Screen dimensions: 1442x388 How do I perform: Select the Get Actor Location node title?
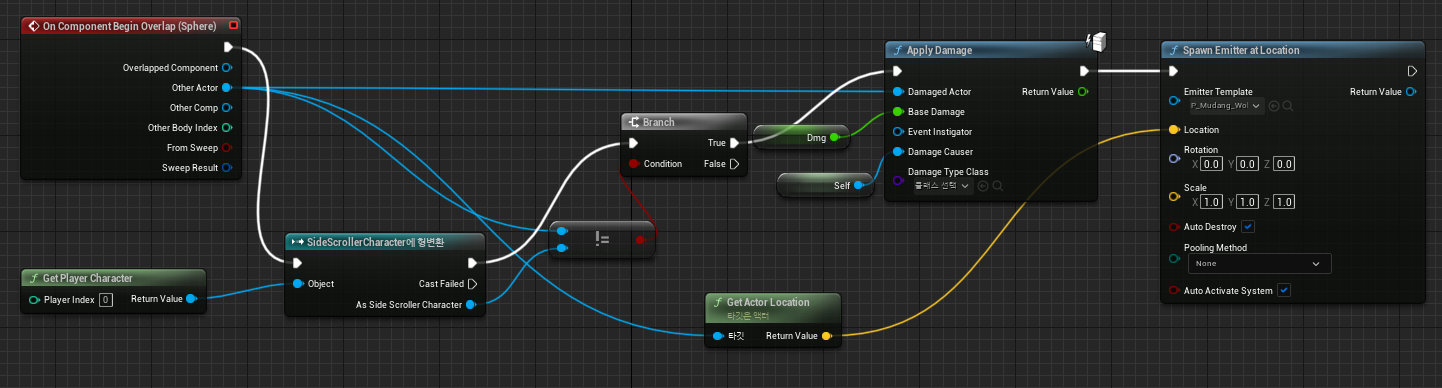click(768, 302)
